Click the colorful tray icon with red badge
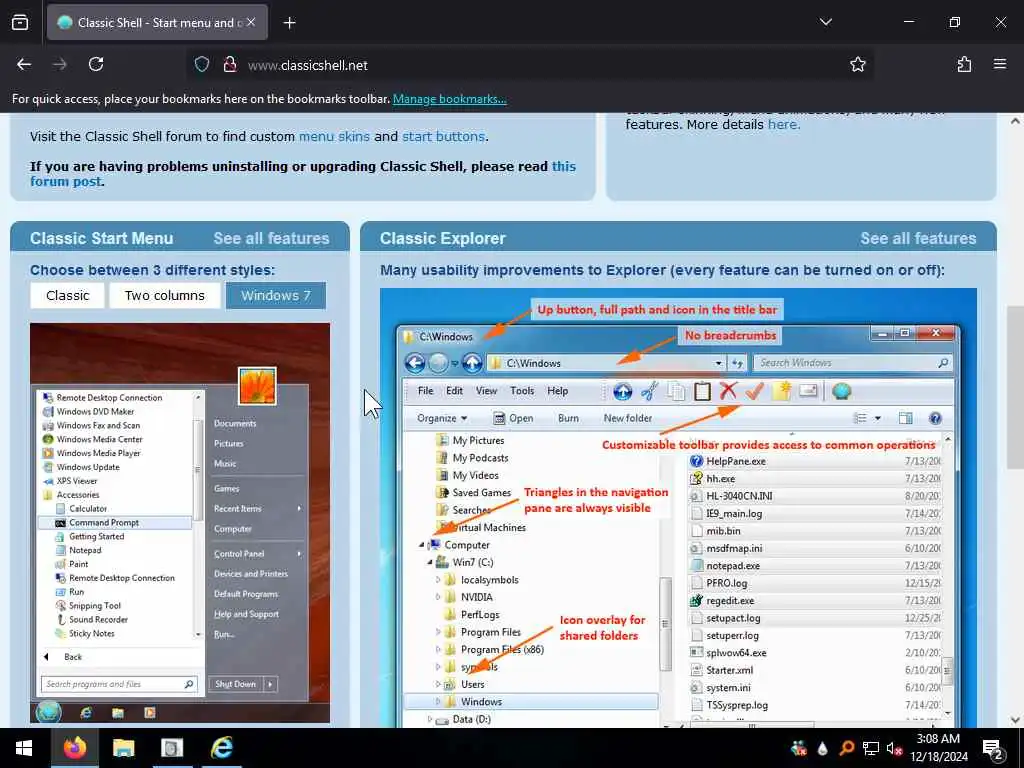1024x768 pixels. pos(799,748)
